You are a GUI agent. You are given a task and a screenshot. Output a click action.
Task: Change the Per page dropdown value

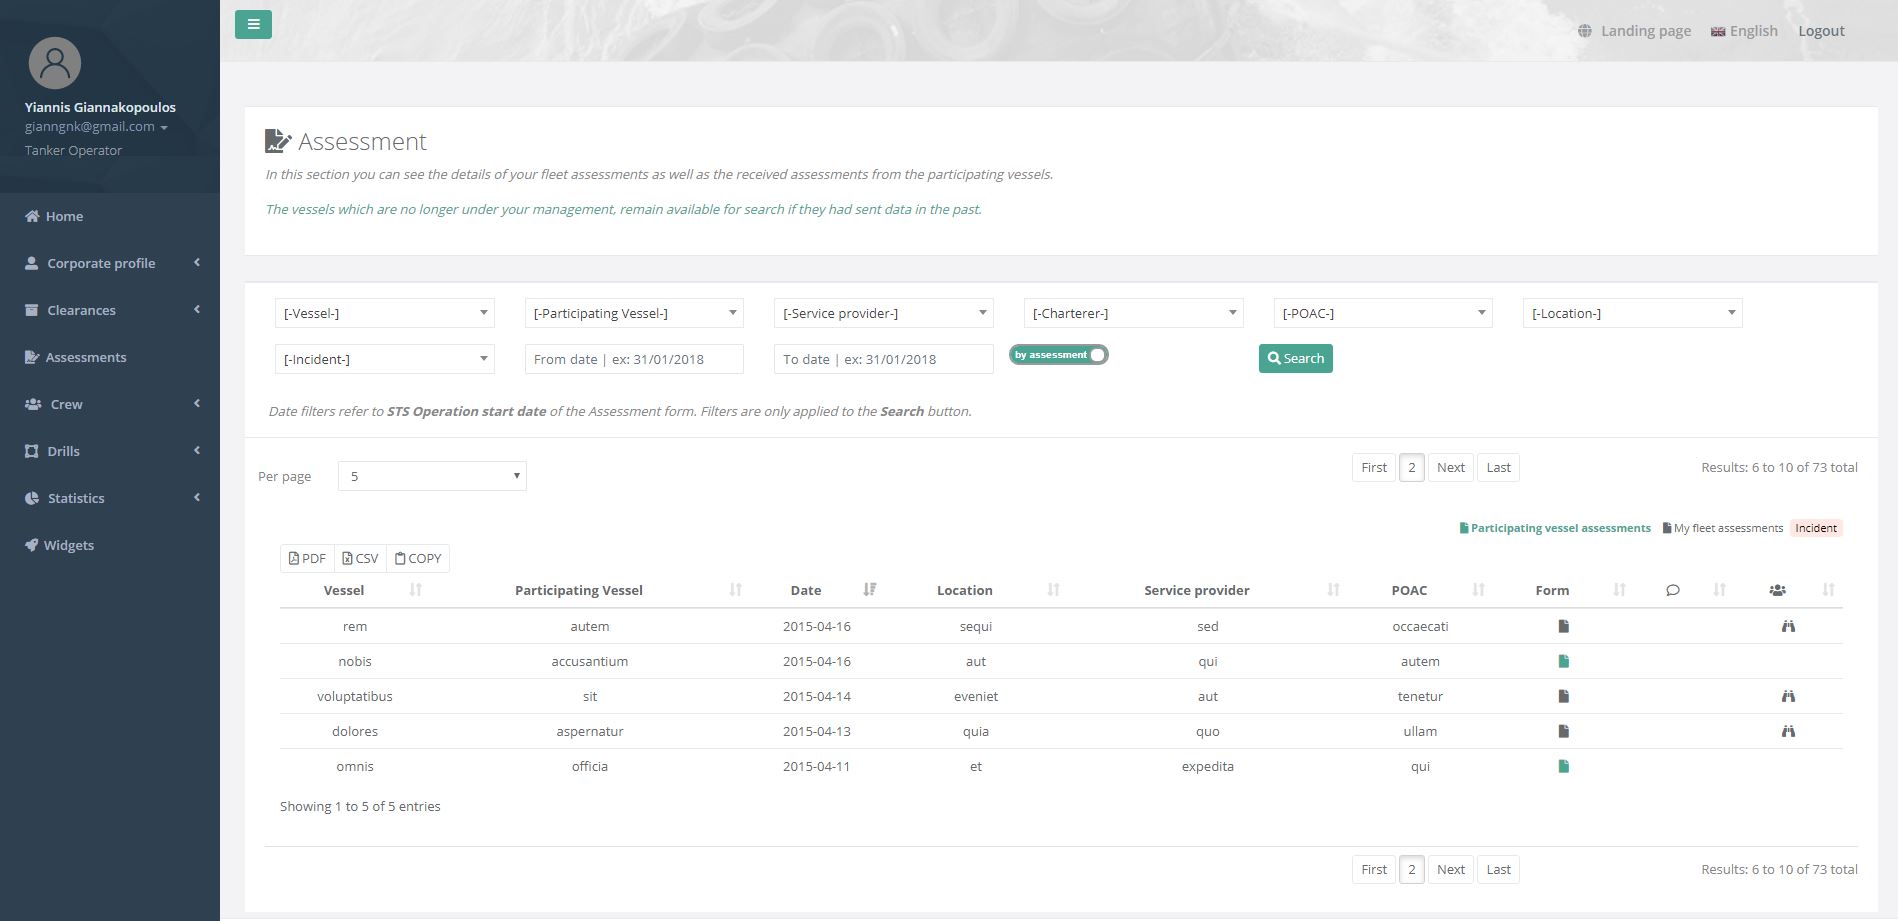coord(432,476)
